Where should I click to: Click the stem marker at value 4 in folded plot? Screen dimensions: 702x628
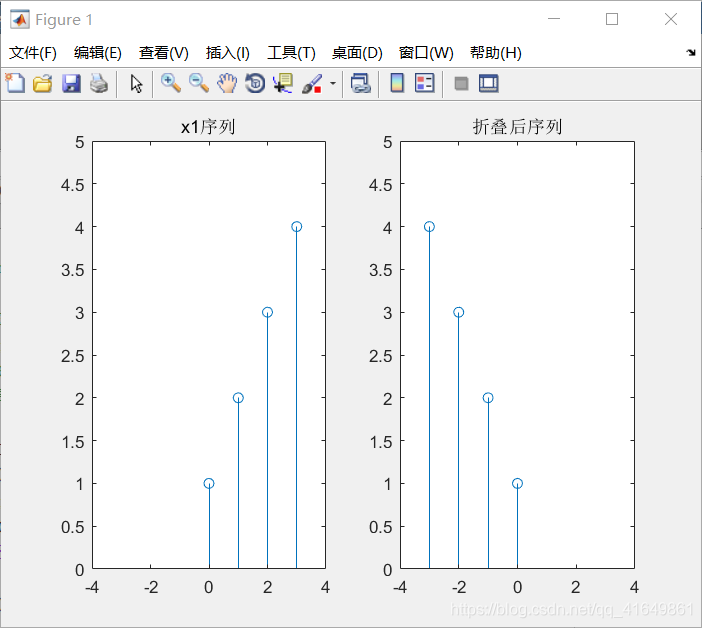429,226
